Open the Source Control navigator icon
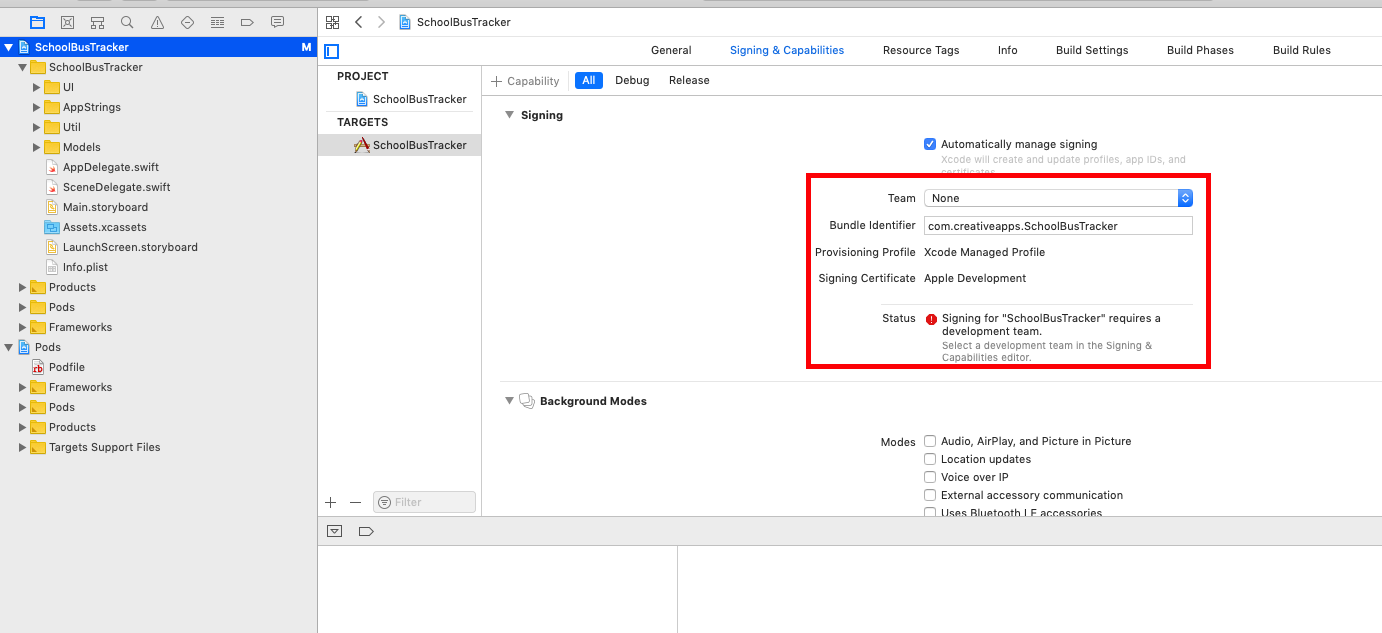The height and width of the screenshot is (633, 1382). pos(67,22)
